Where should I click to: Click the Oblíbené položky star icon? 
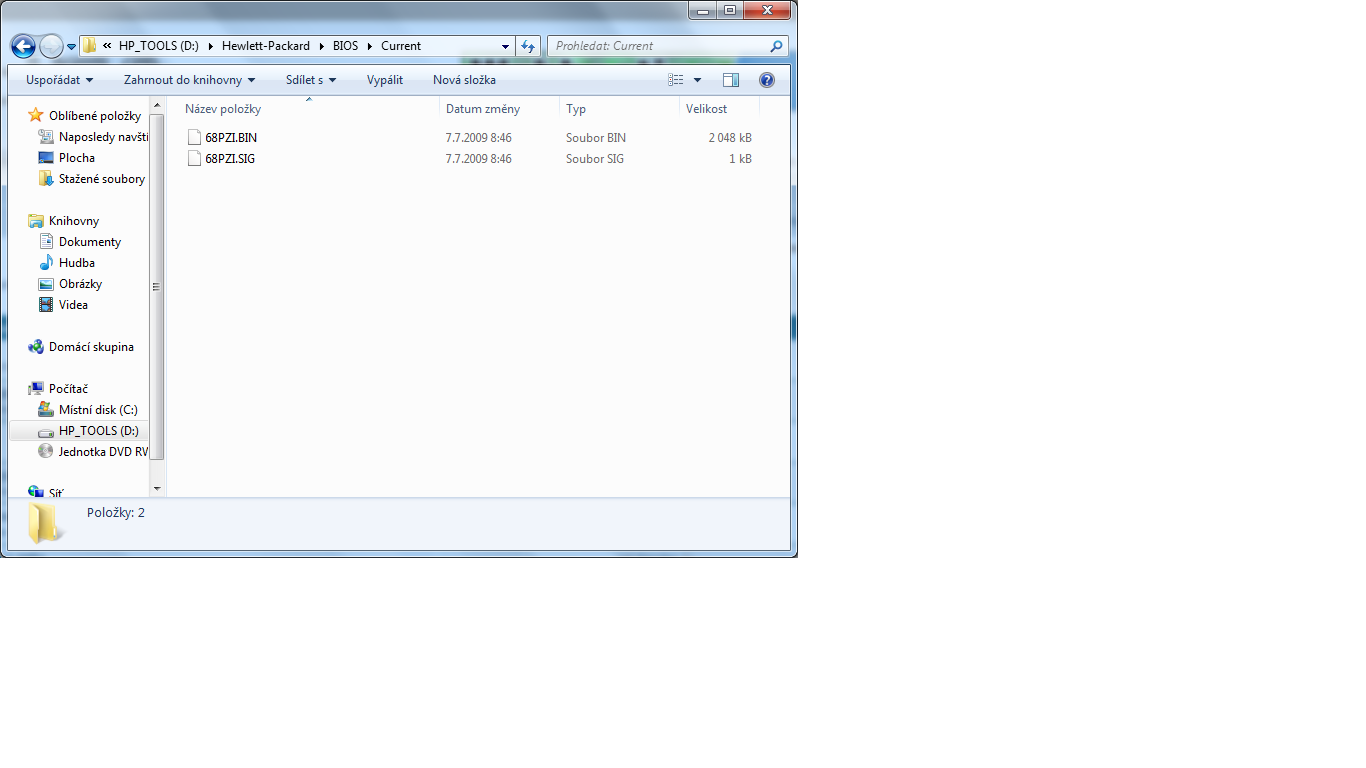click(36, 116)
